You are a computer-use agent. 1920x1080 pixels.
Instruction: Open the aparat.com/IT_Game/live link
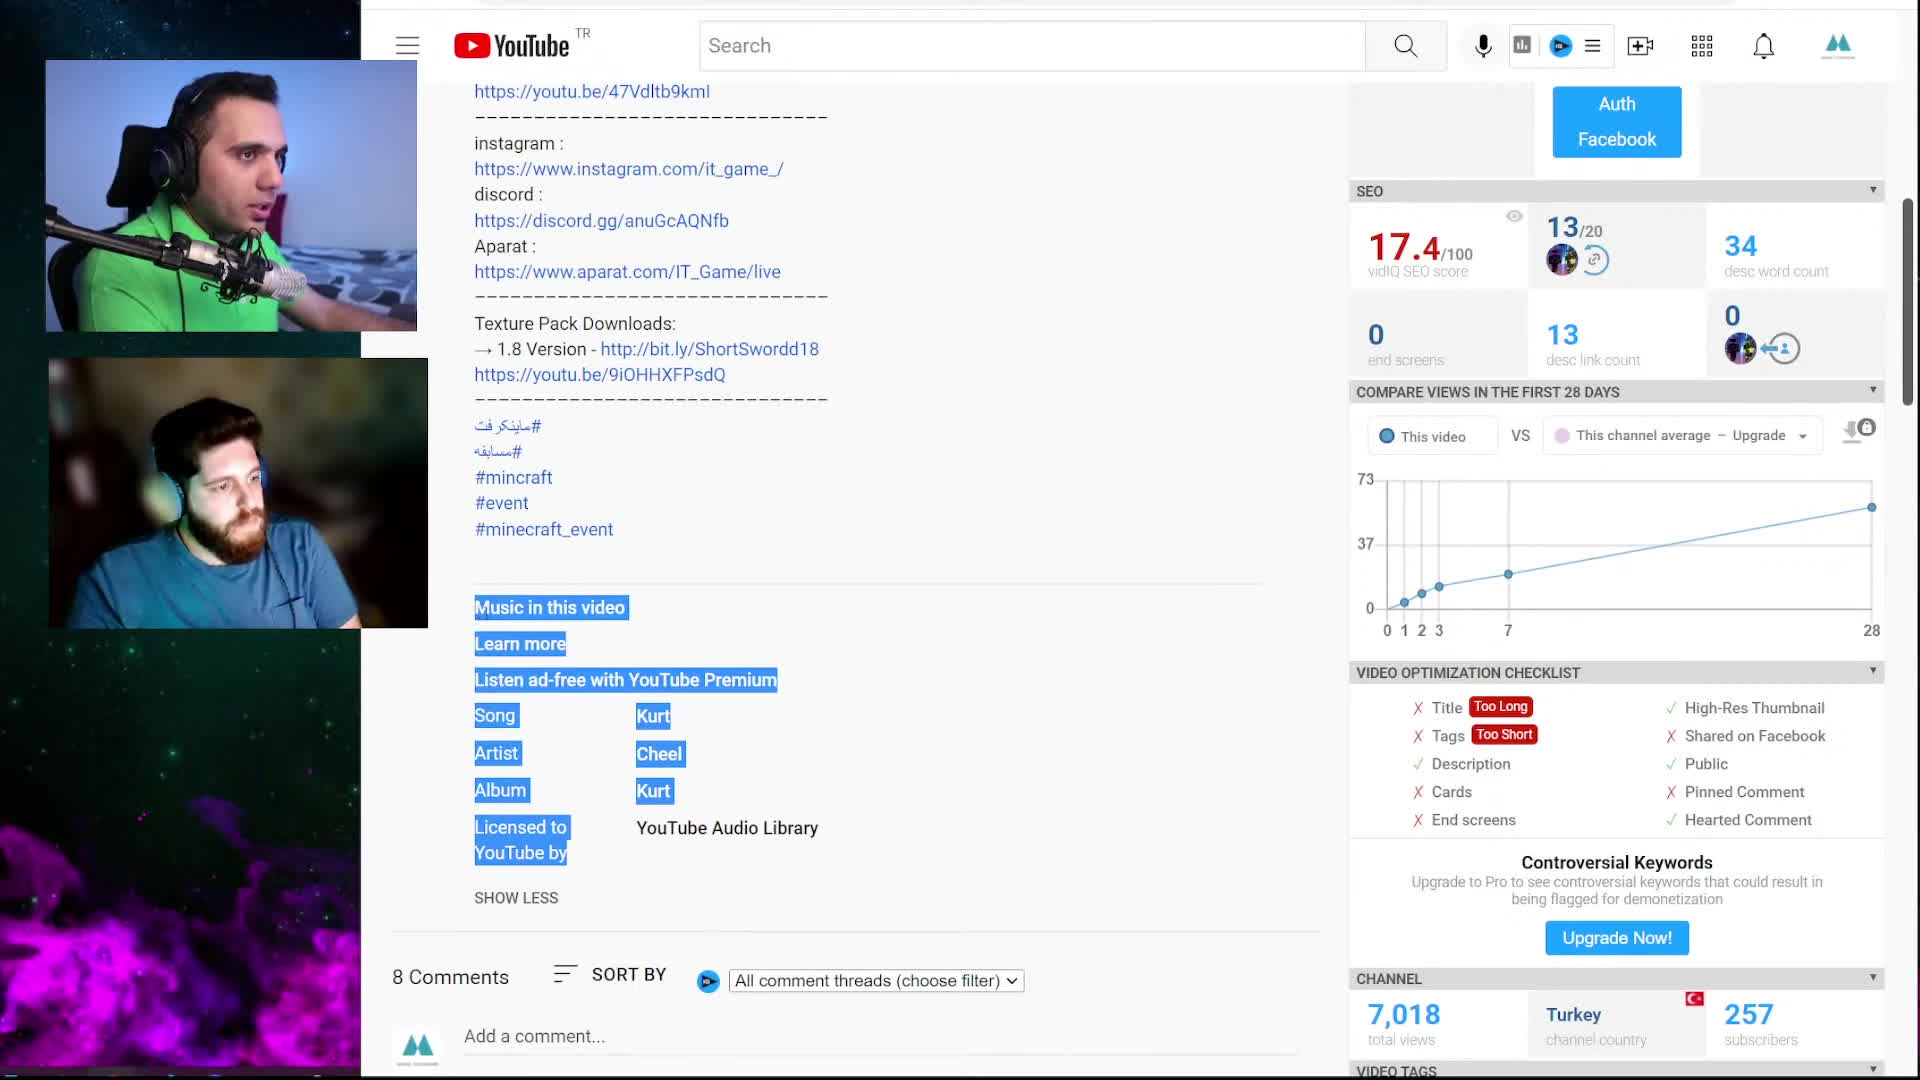pyautogui.click(x=627, y=272)
